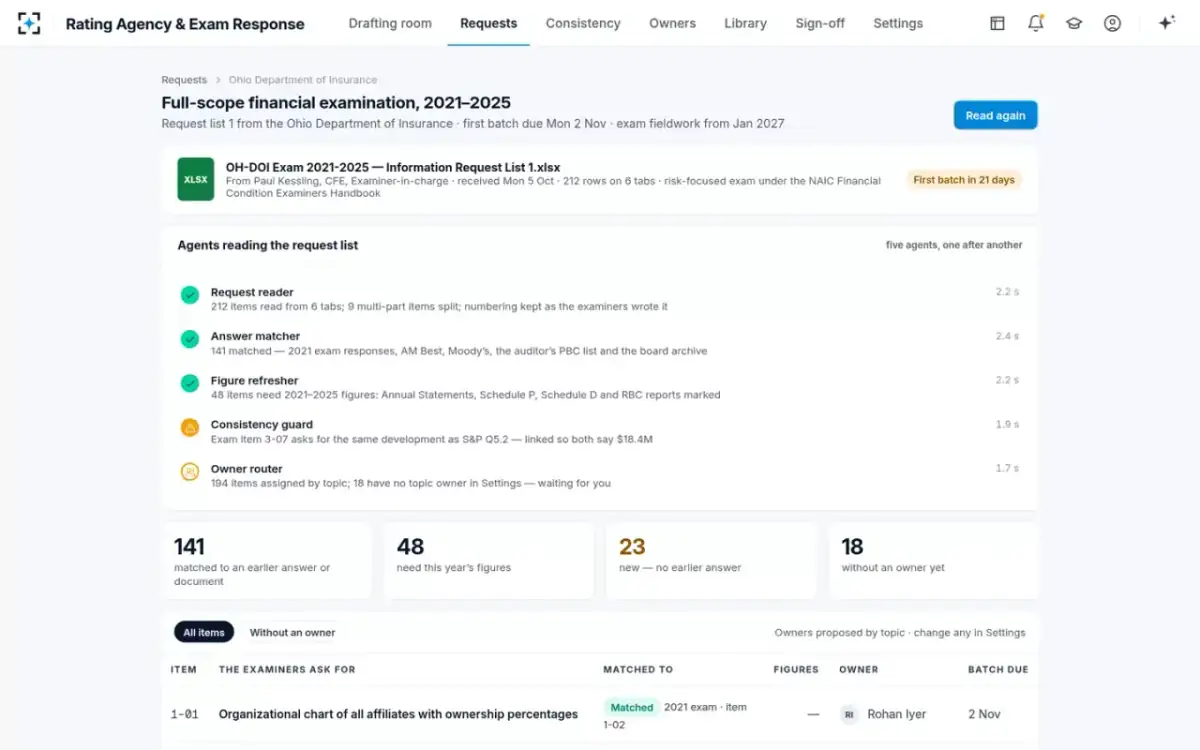Viewport: 1200px width, 750px height.
Task: Open the Settings tab
Action: (x=898, y=23)
